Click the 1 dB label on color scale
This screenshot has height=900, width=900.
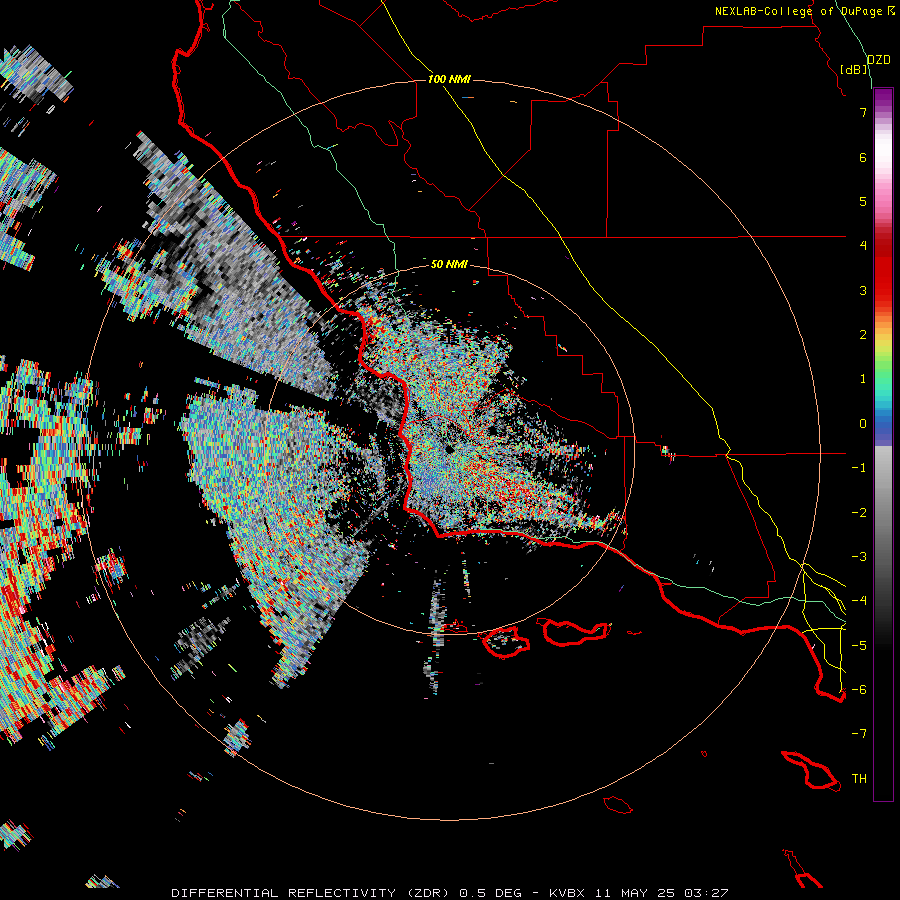[x=863, y=379]
